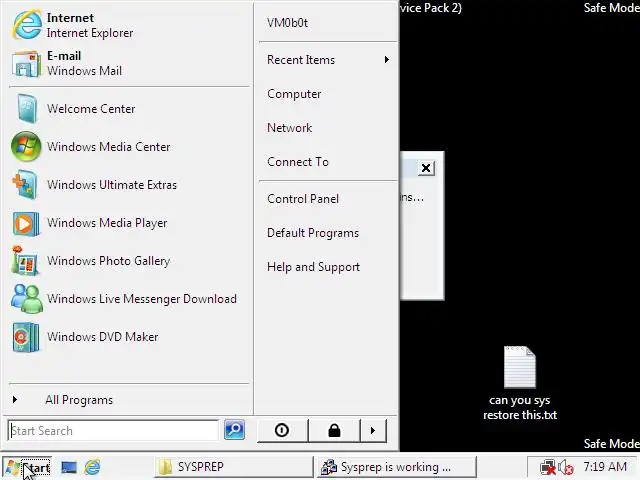Close the Sysprep dialog with X button
Screen dimensions: 640x480
pos(426,168)
